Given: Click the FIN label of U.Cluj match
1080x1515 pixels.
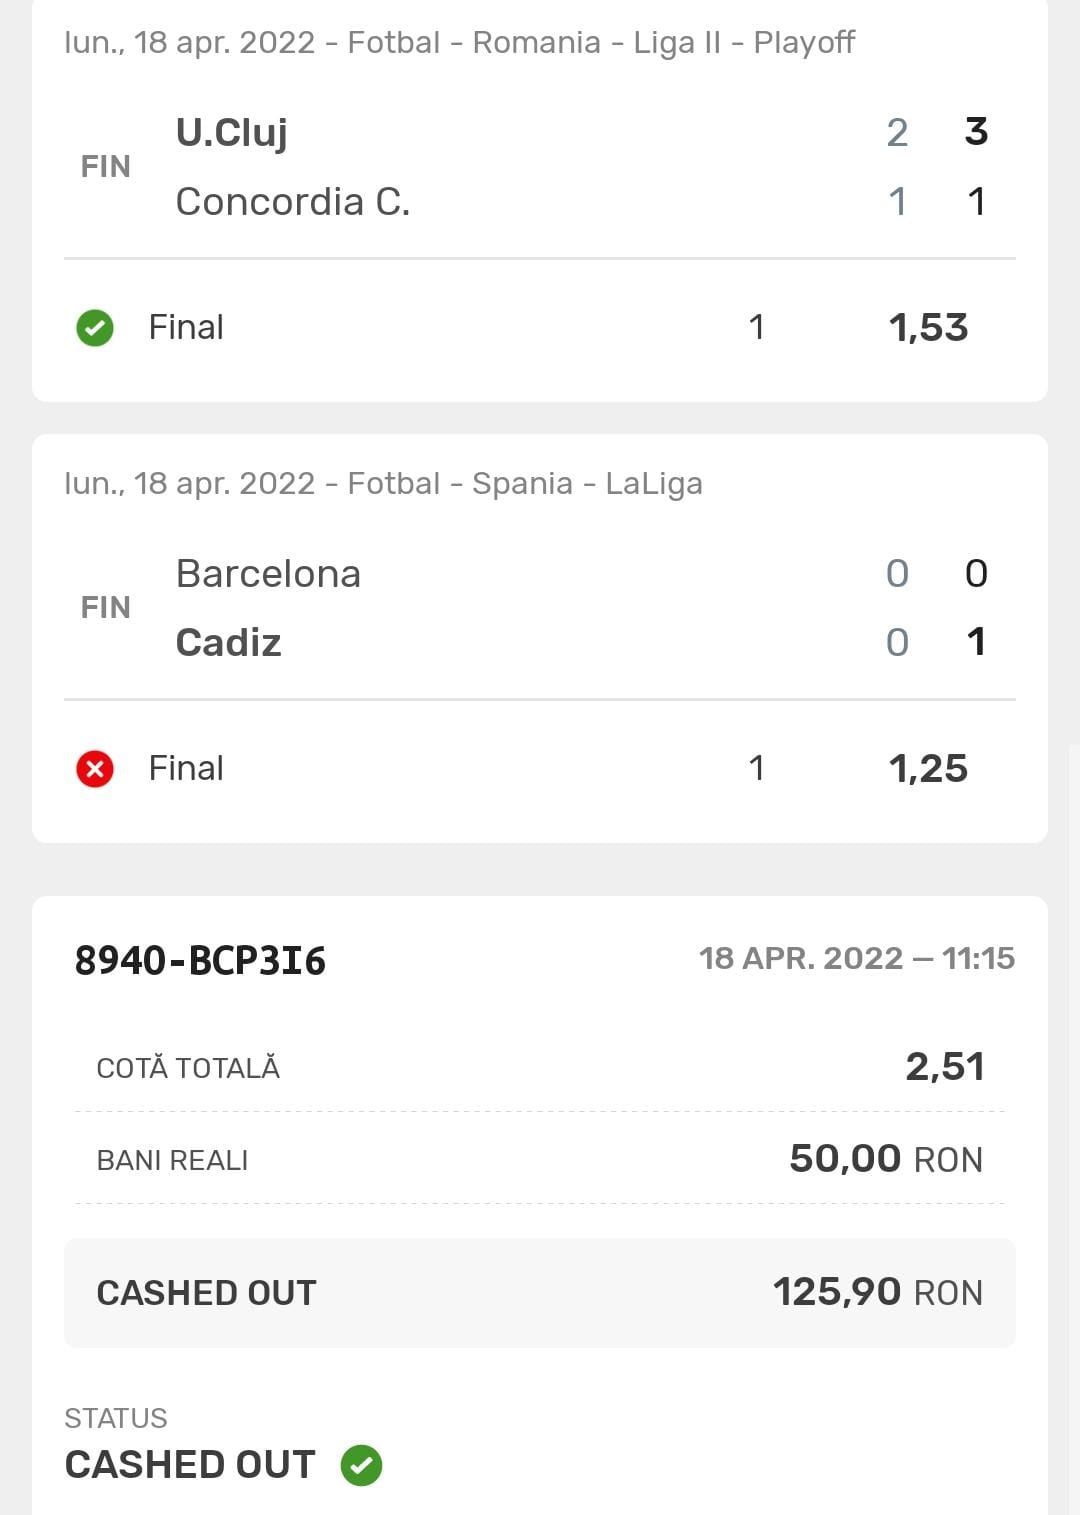Looking at the screenshot, I should click(x=106, y=167).
